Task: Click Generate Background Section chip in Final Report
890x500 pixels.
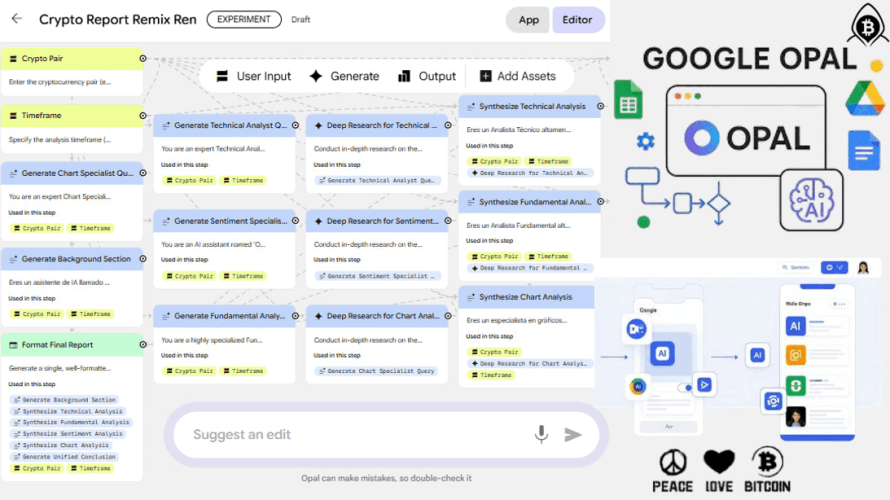Action: point(64,400)
